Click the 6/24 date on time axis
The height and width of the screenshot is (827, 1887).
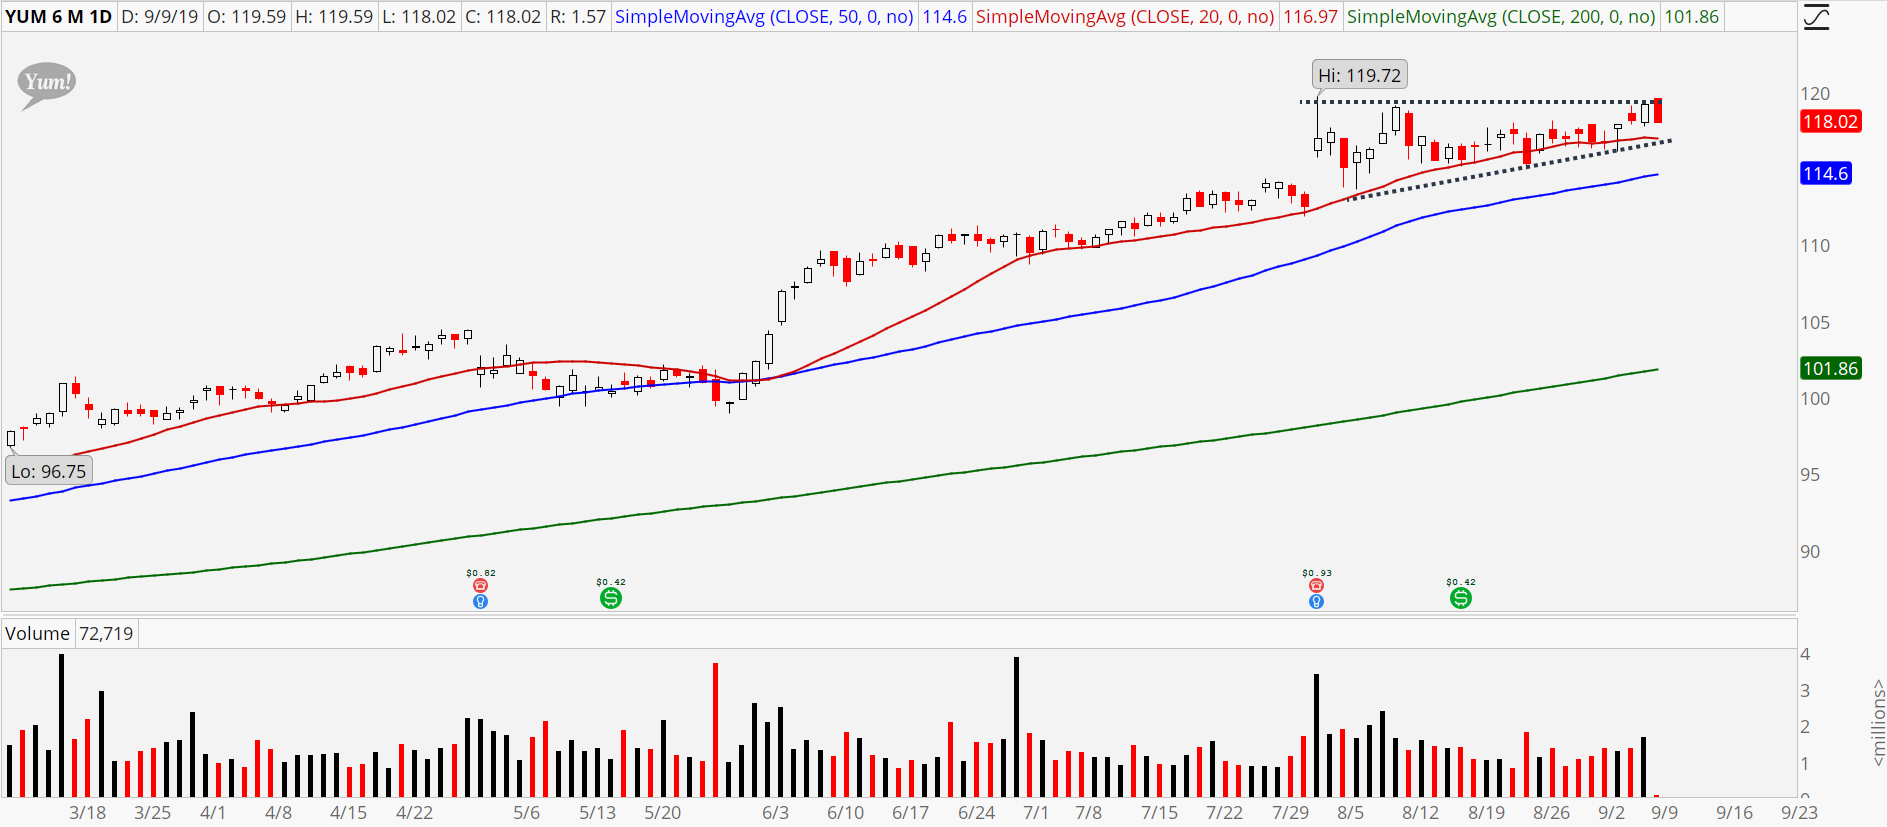(977, 813)
